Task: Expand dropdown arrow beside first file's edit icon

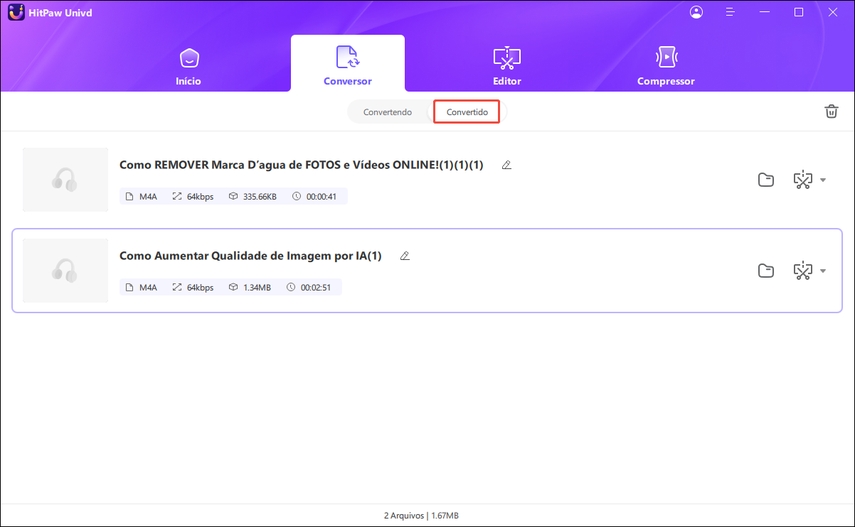Action: 823,180
